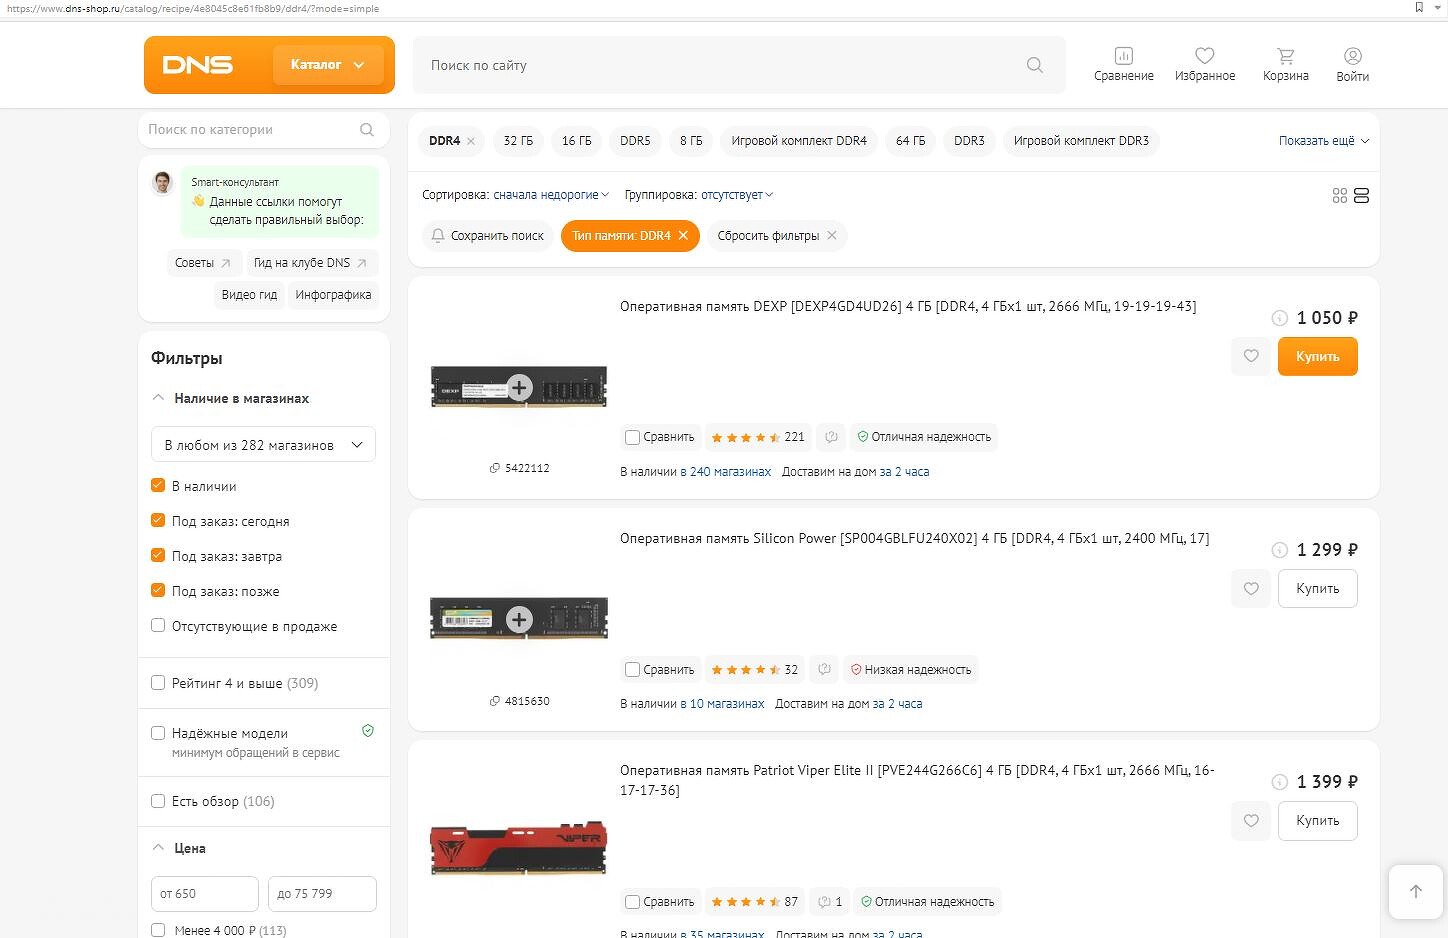Click the 'до 75 799' price field
Screen dimensions: 1448x938
(x=322, y=894)
